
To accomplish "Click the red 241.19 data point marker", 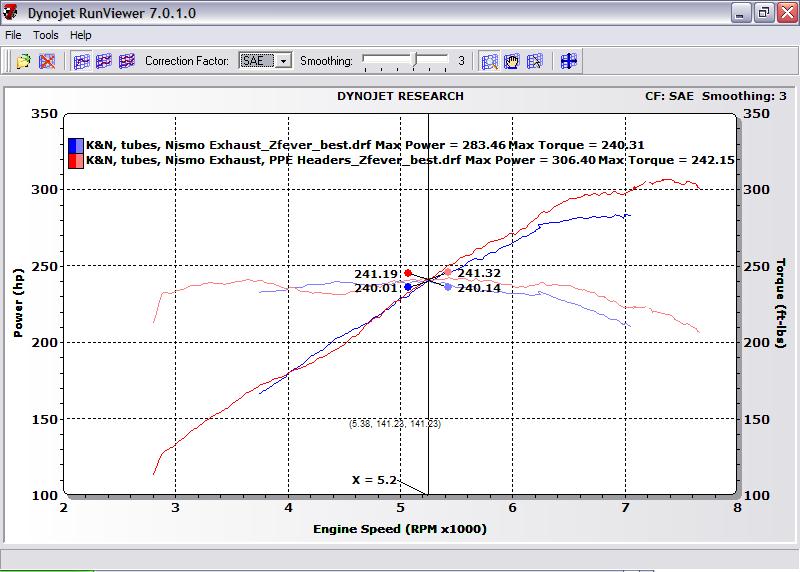I will click(x=408, y=273).
